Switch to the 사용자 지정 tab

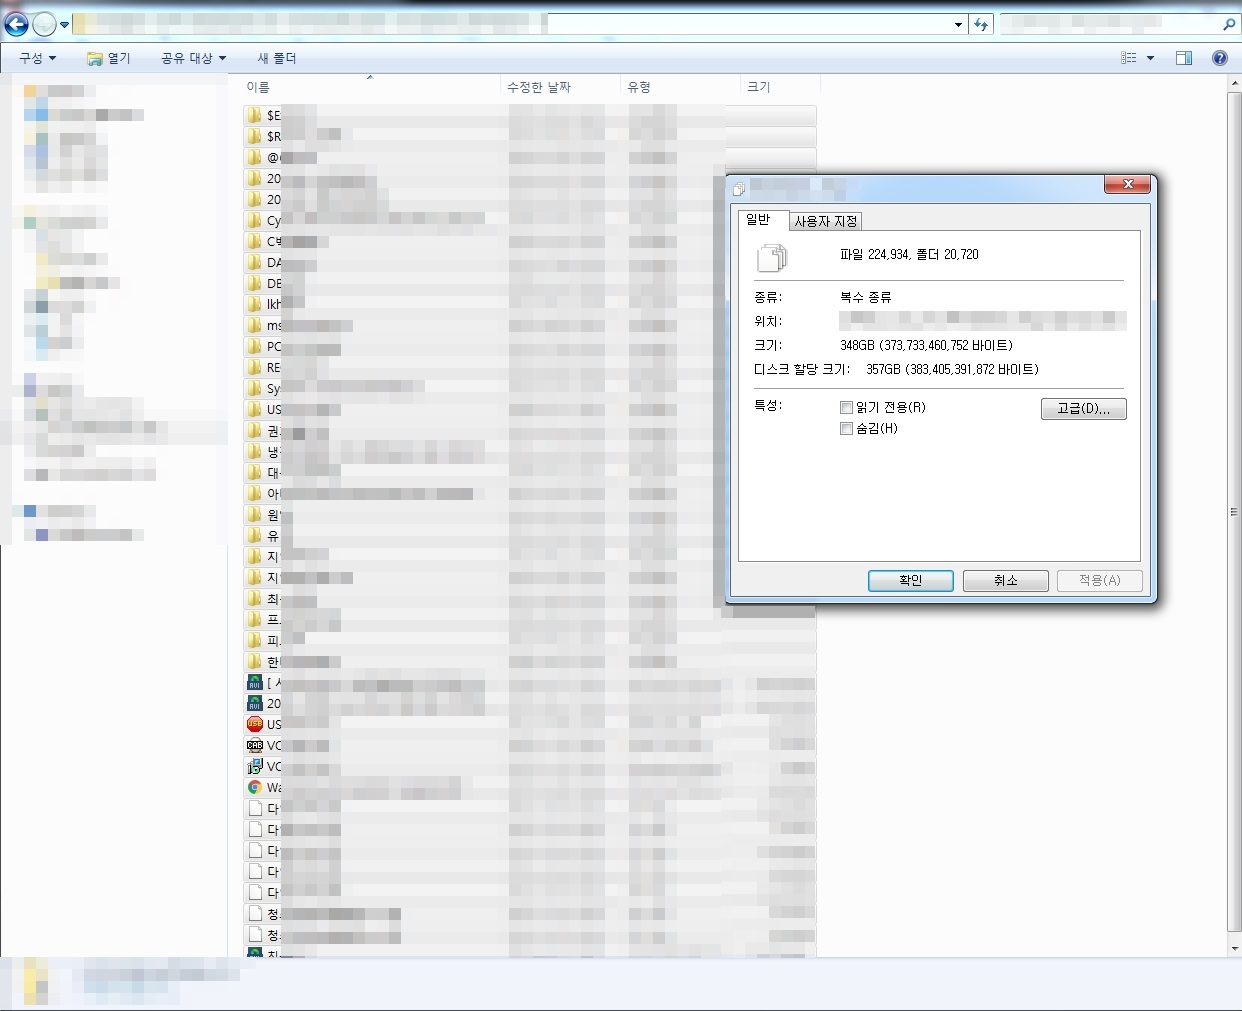point(826,221)
